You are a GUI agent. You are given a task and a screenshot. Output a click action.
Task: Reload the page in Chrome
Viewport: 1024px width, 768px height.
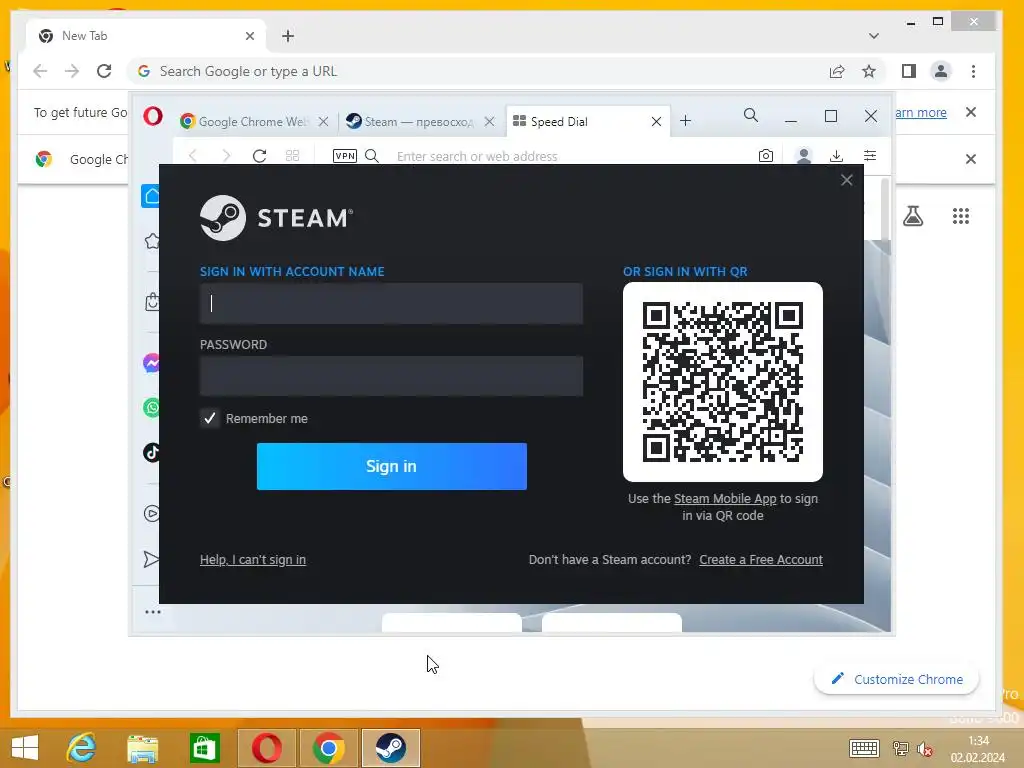(104, 71)
